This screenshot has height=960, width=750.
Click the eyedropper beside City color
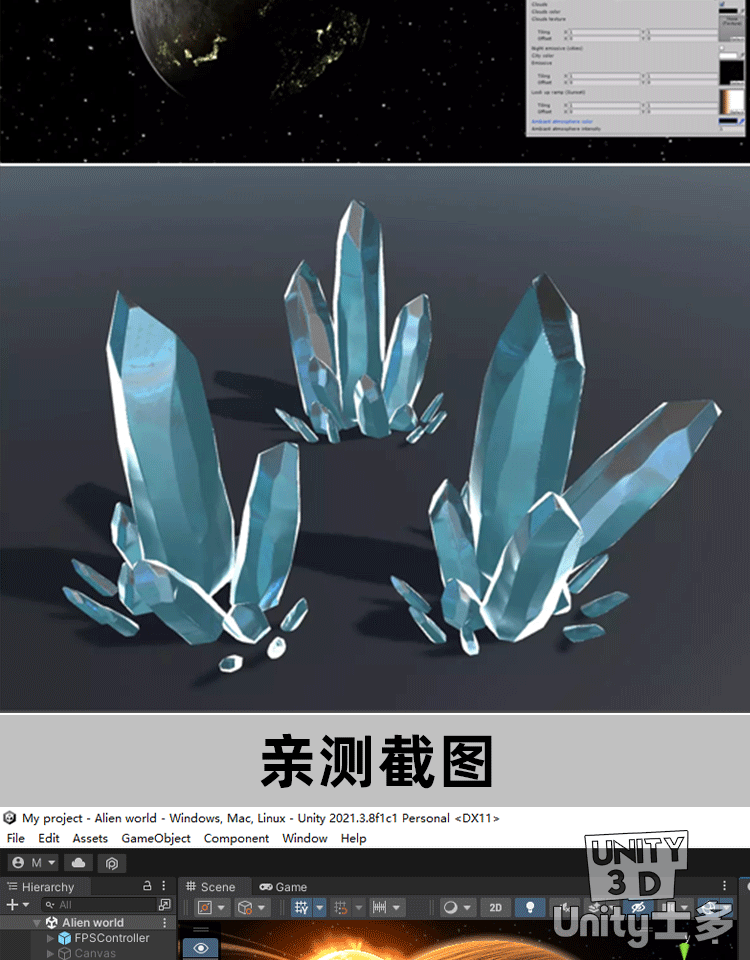click(742, 56)
